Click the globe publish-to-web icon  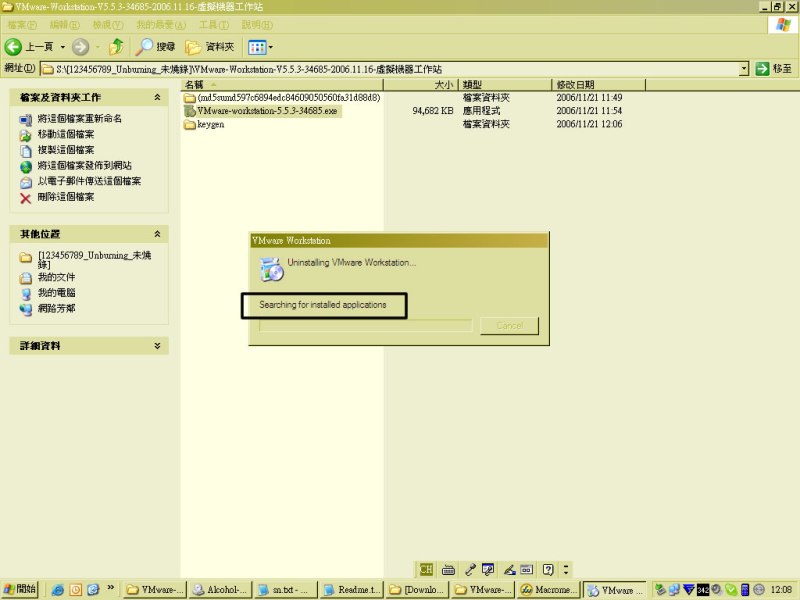tap(26, 167)
